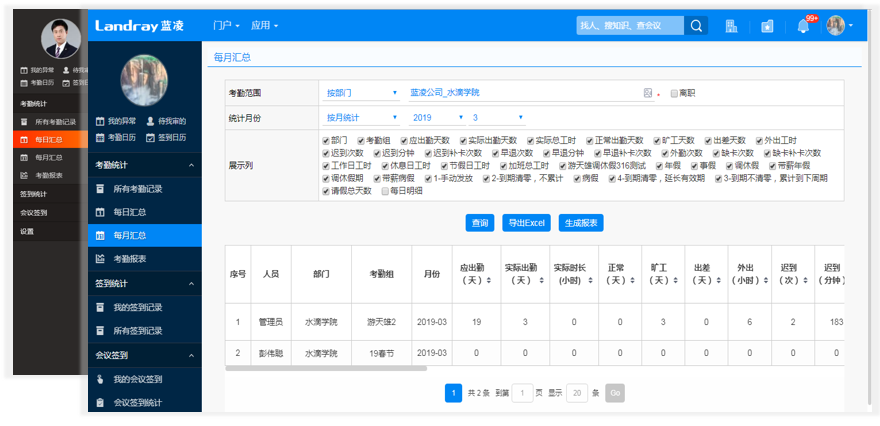Sort by 出差（天） column arrows
The height and width of the screenshot is (426, 880).
point(717,280)
